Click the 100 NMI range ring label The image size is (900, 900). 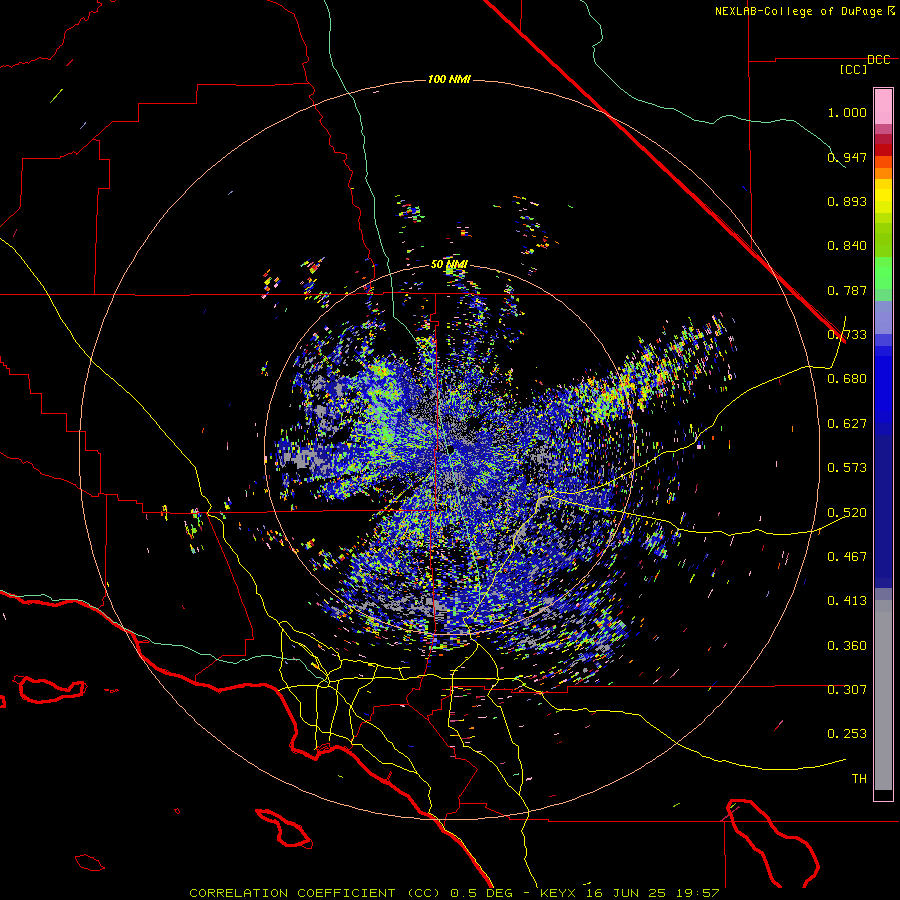coord(449,79)
